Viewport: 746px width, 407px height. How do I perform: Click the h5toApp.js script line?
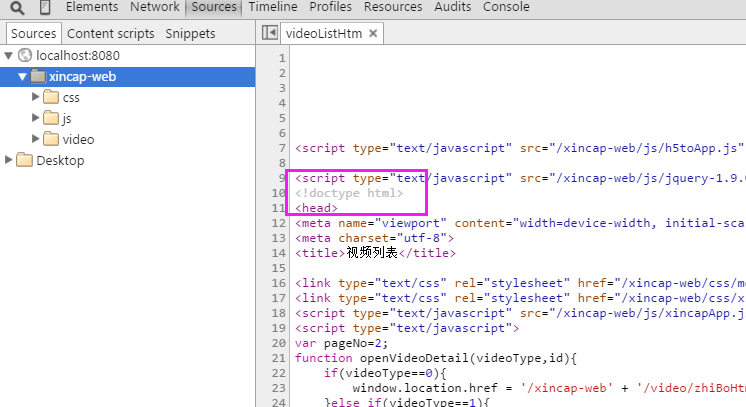(520, 149)
